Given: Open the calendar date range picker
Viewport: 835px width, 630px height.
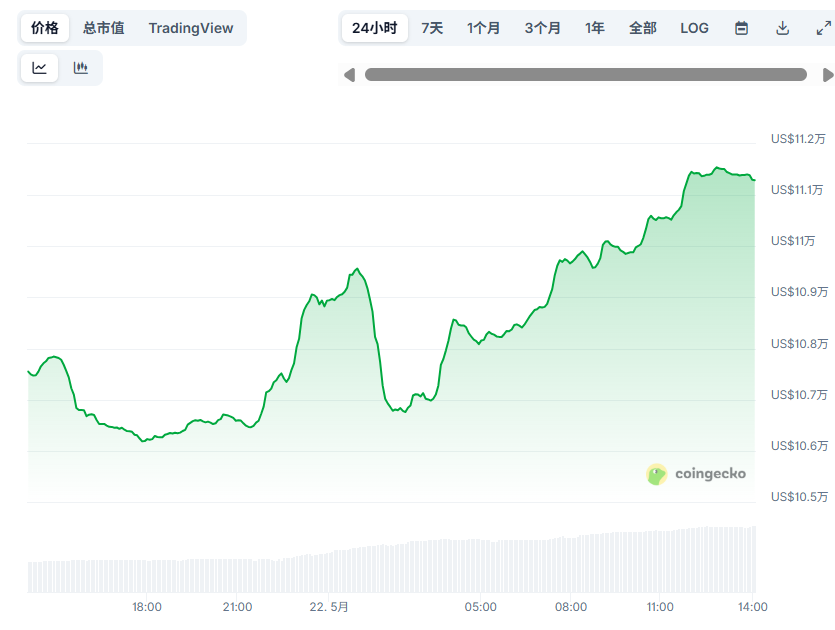Looking at the screenshot, I should (x=741, y=28).
